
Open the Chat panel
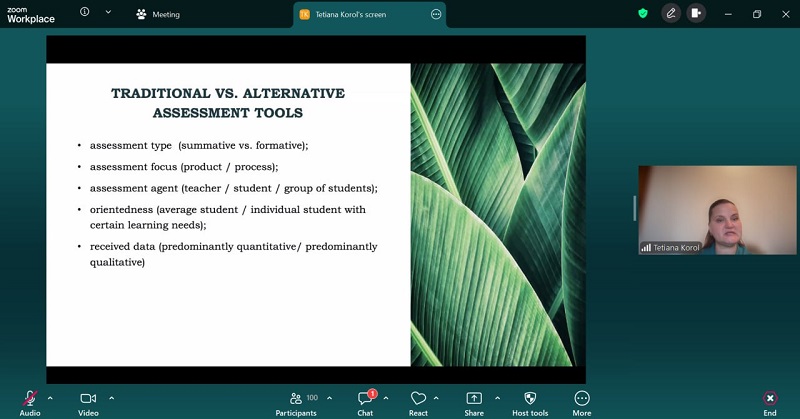coord(365,399)
